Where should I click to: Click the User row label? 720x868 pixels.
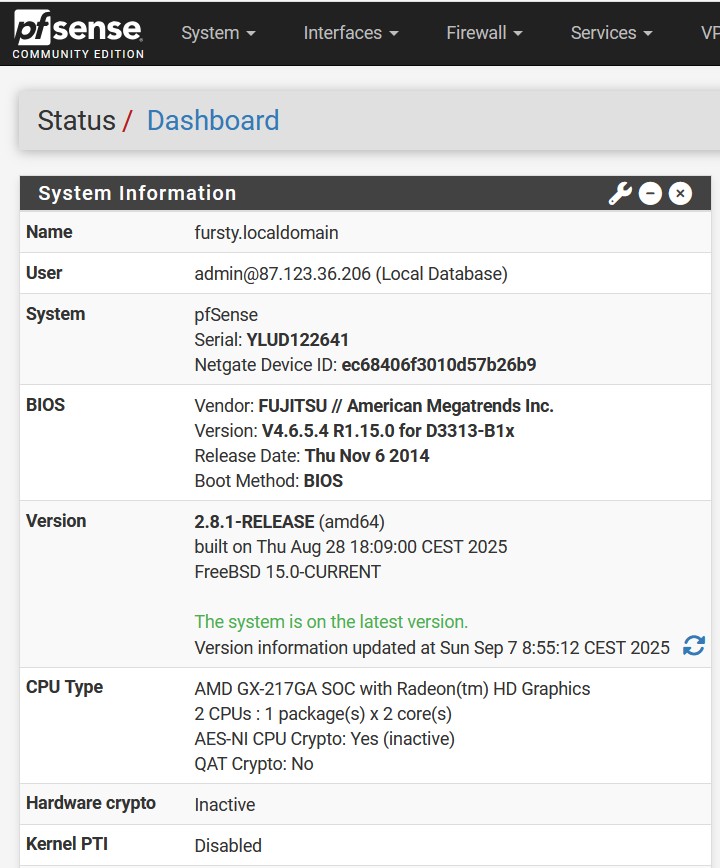point(44,272)
